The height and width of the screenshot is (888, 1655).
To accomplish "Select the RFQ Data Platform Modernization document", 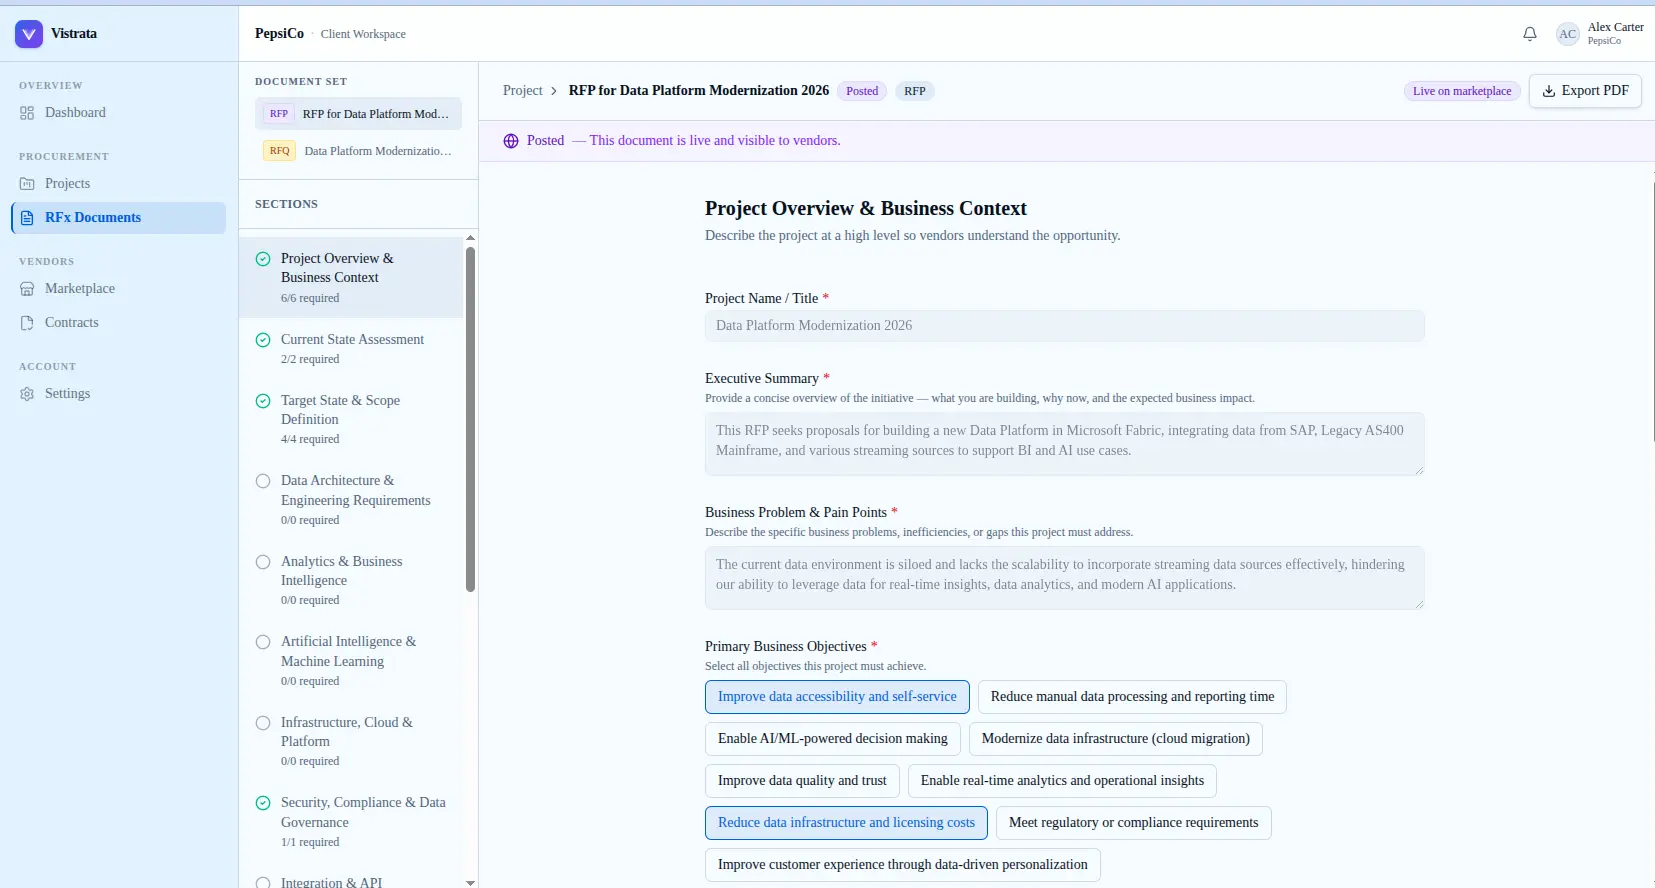I will coord(358,151).
